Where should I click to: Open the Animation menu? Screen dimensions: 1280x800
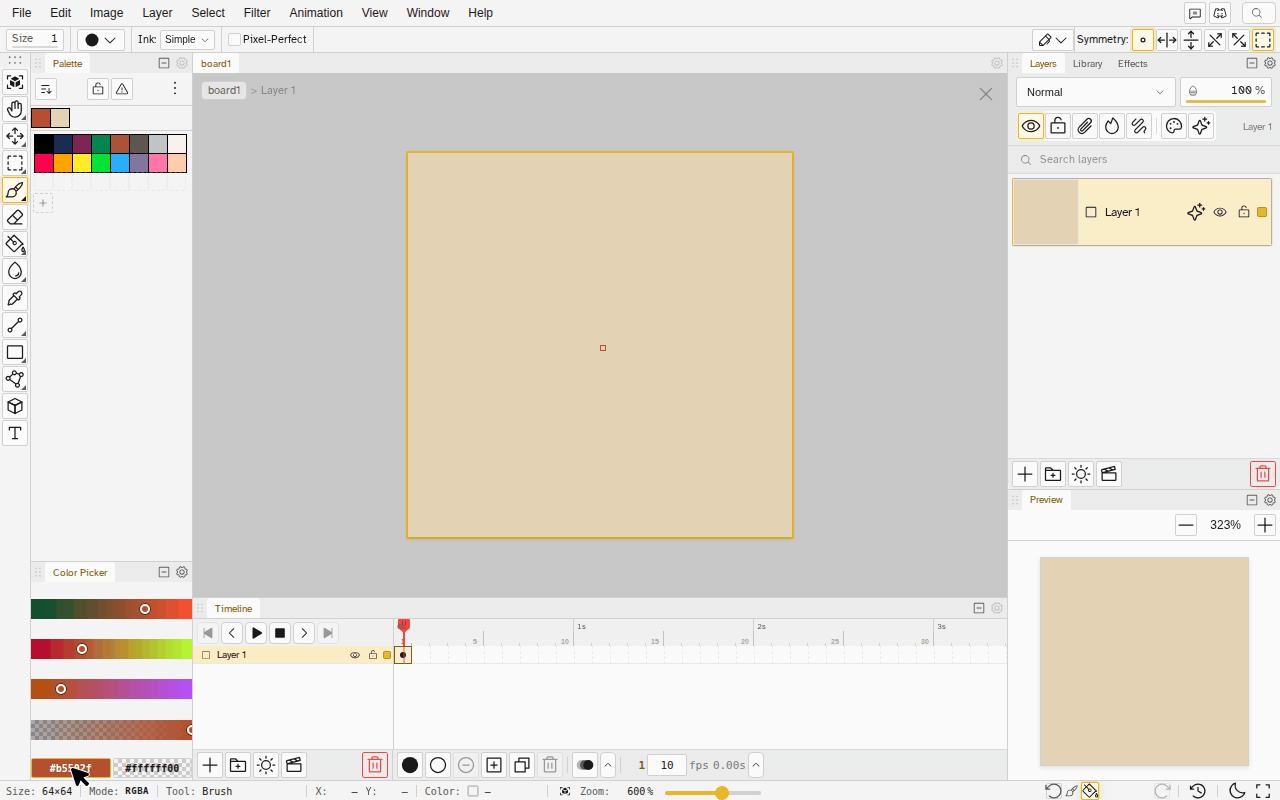pyautogui.click(x=316, y=13)
